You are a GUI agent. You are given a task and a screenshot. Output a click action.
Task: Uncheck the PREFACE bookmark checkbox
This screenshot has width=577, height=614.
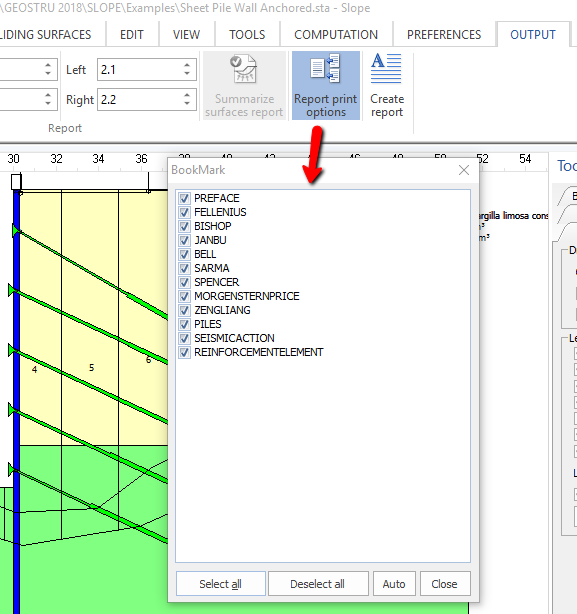pyautogui.click(x=184, y=198)
